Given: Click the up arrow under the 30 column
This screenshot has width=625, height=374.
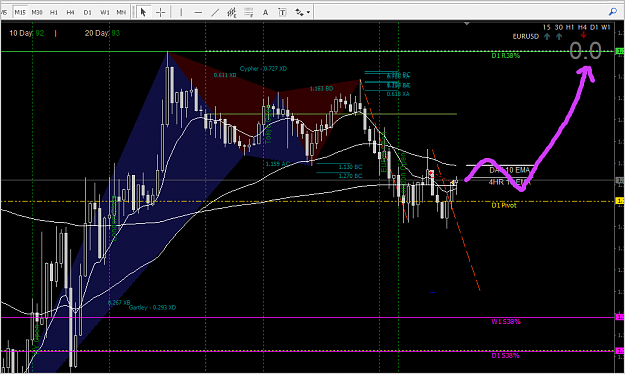Looking at the screenshot, I should click(559, 36).
